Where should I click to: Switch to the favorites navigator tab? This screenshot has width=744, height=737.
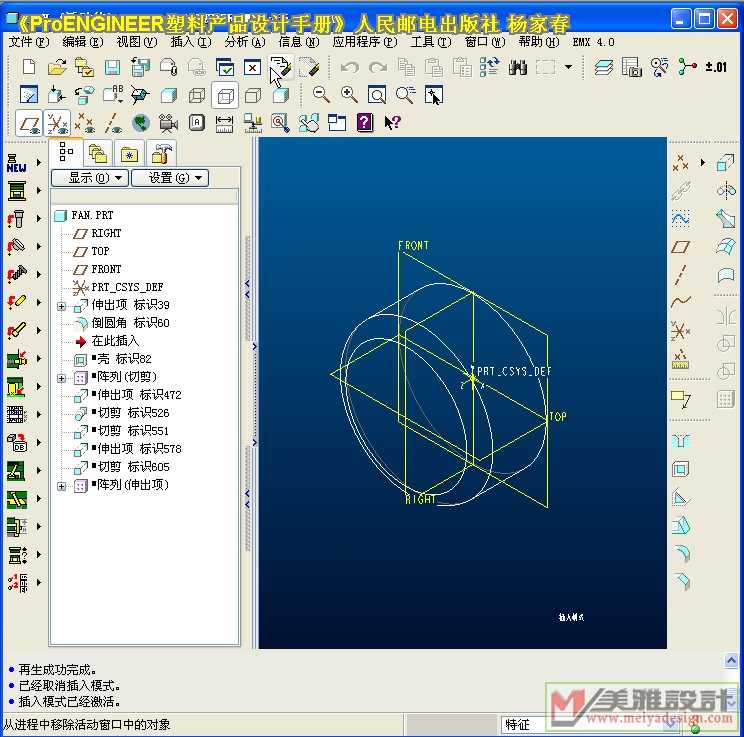coord(129,154)
